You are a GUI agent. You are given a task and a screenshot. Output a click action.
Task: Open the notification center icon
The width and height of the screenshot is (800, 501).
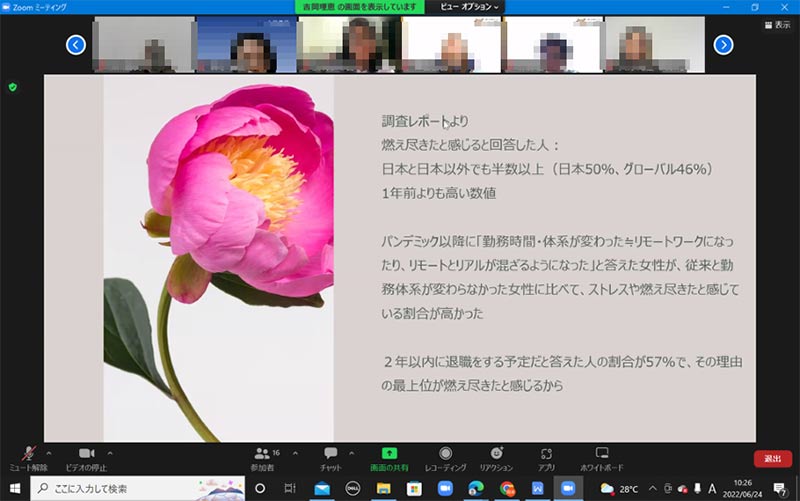(780, 489)
